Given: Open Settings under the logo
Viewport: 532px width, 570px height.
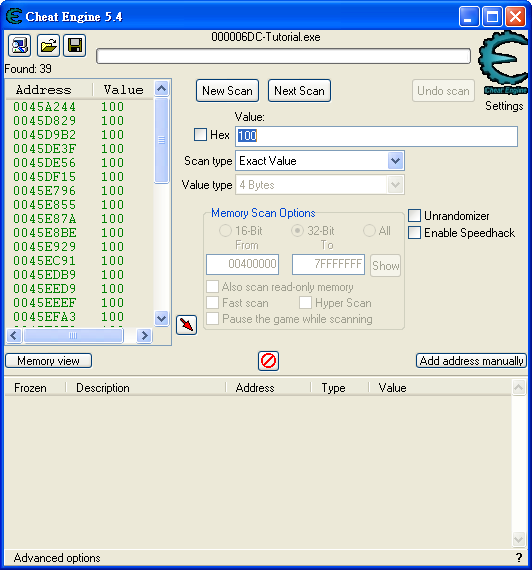Looking at the screenshot, I should click(x=504, y=106).
